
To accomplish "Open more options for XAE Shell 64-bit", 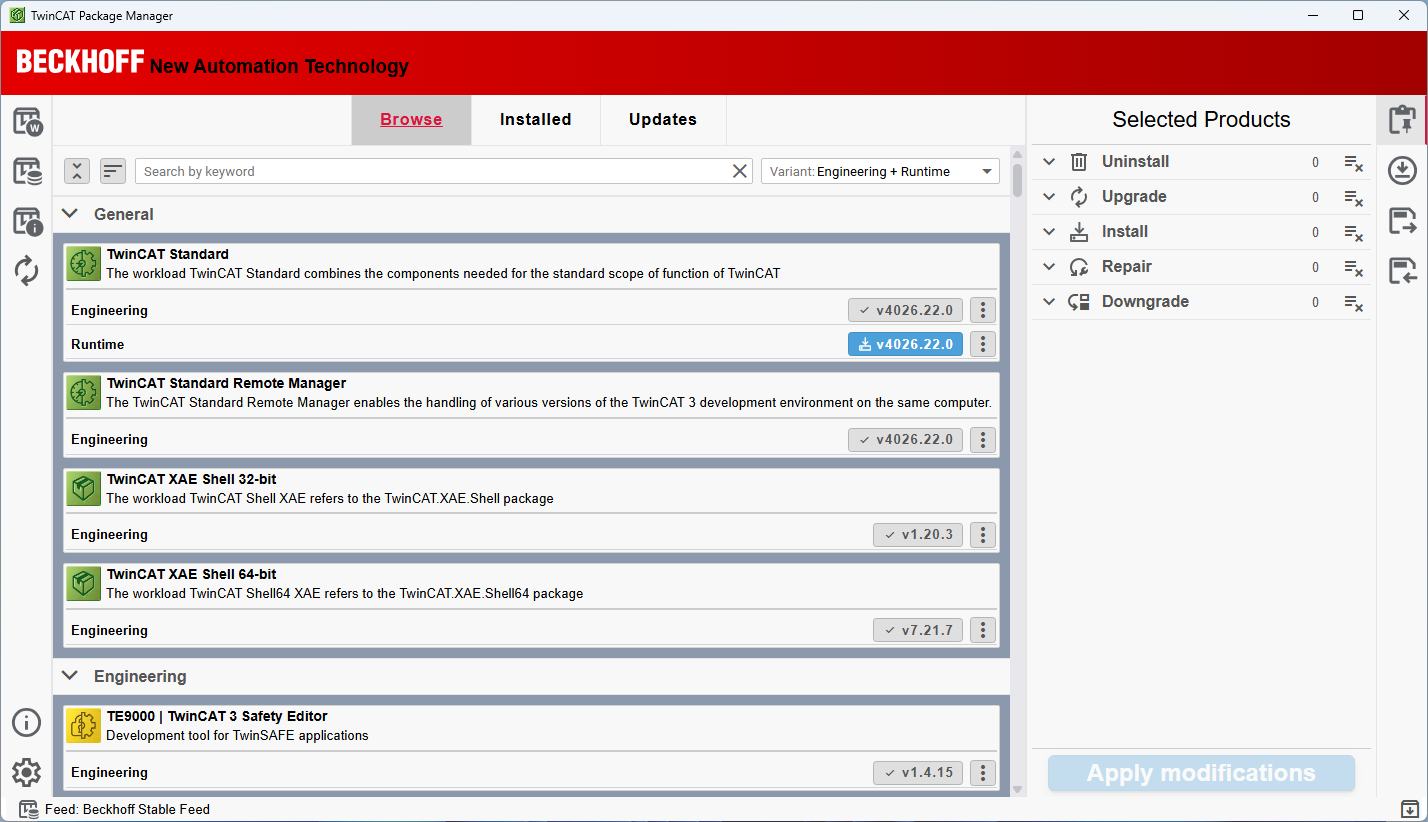I will pyautogui.click(x=983, y=630).
